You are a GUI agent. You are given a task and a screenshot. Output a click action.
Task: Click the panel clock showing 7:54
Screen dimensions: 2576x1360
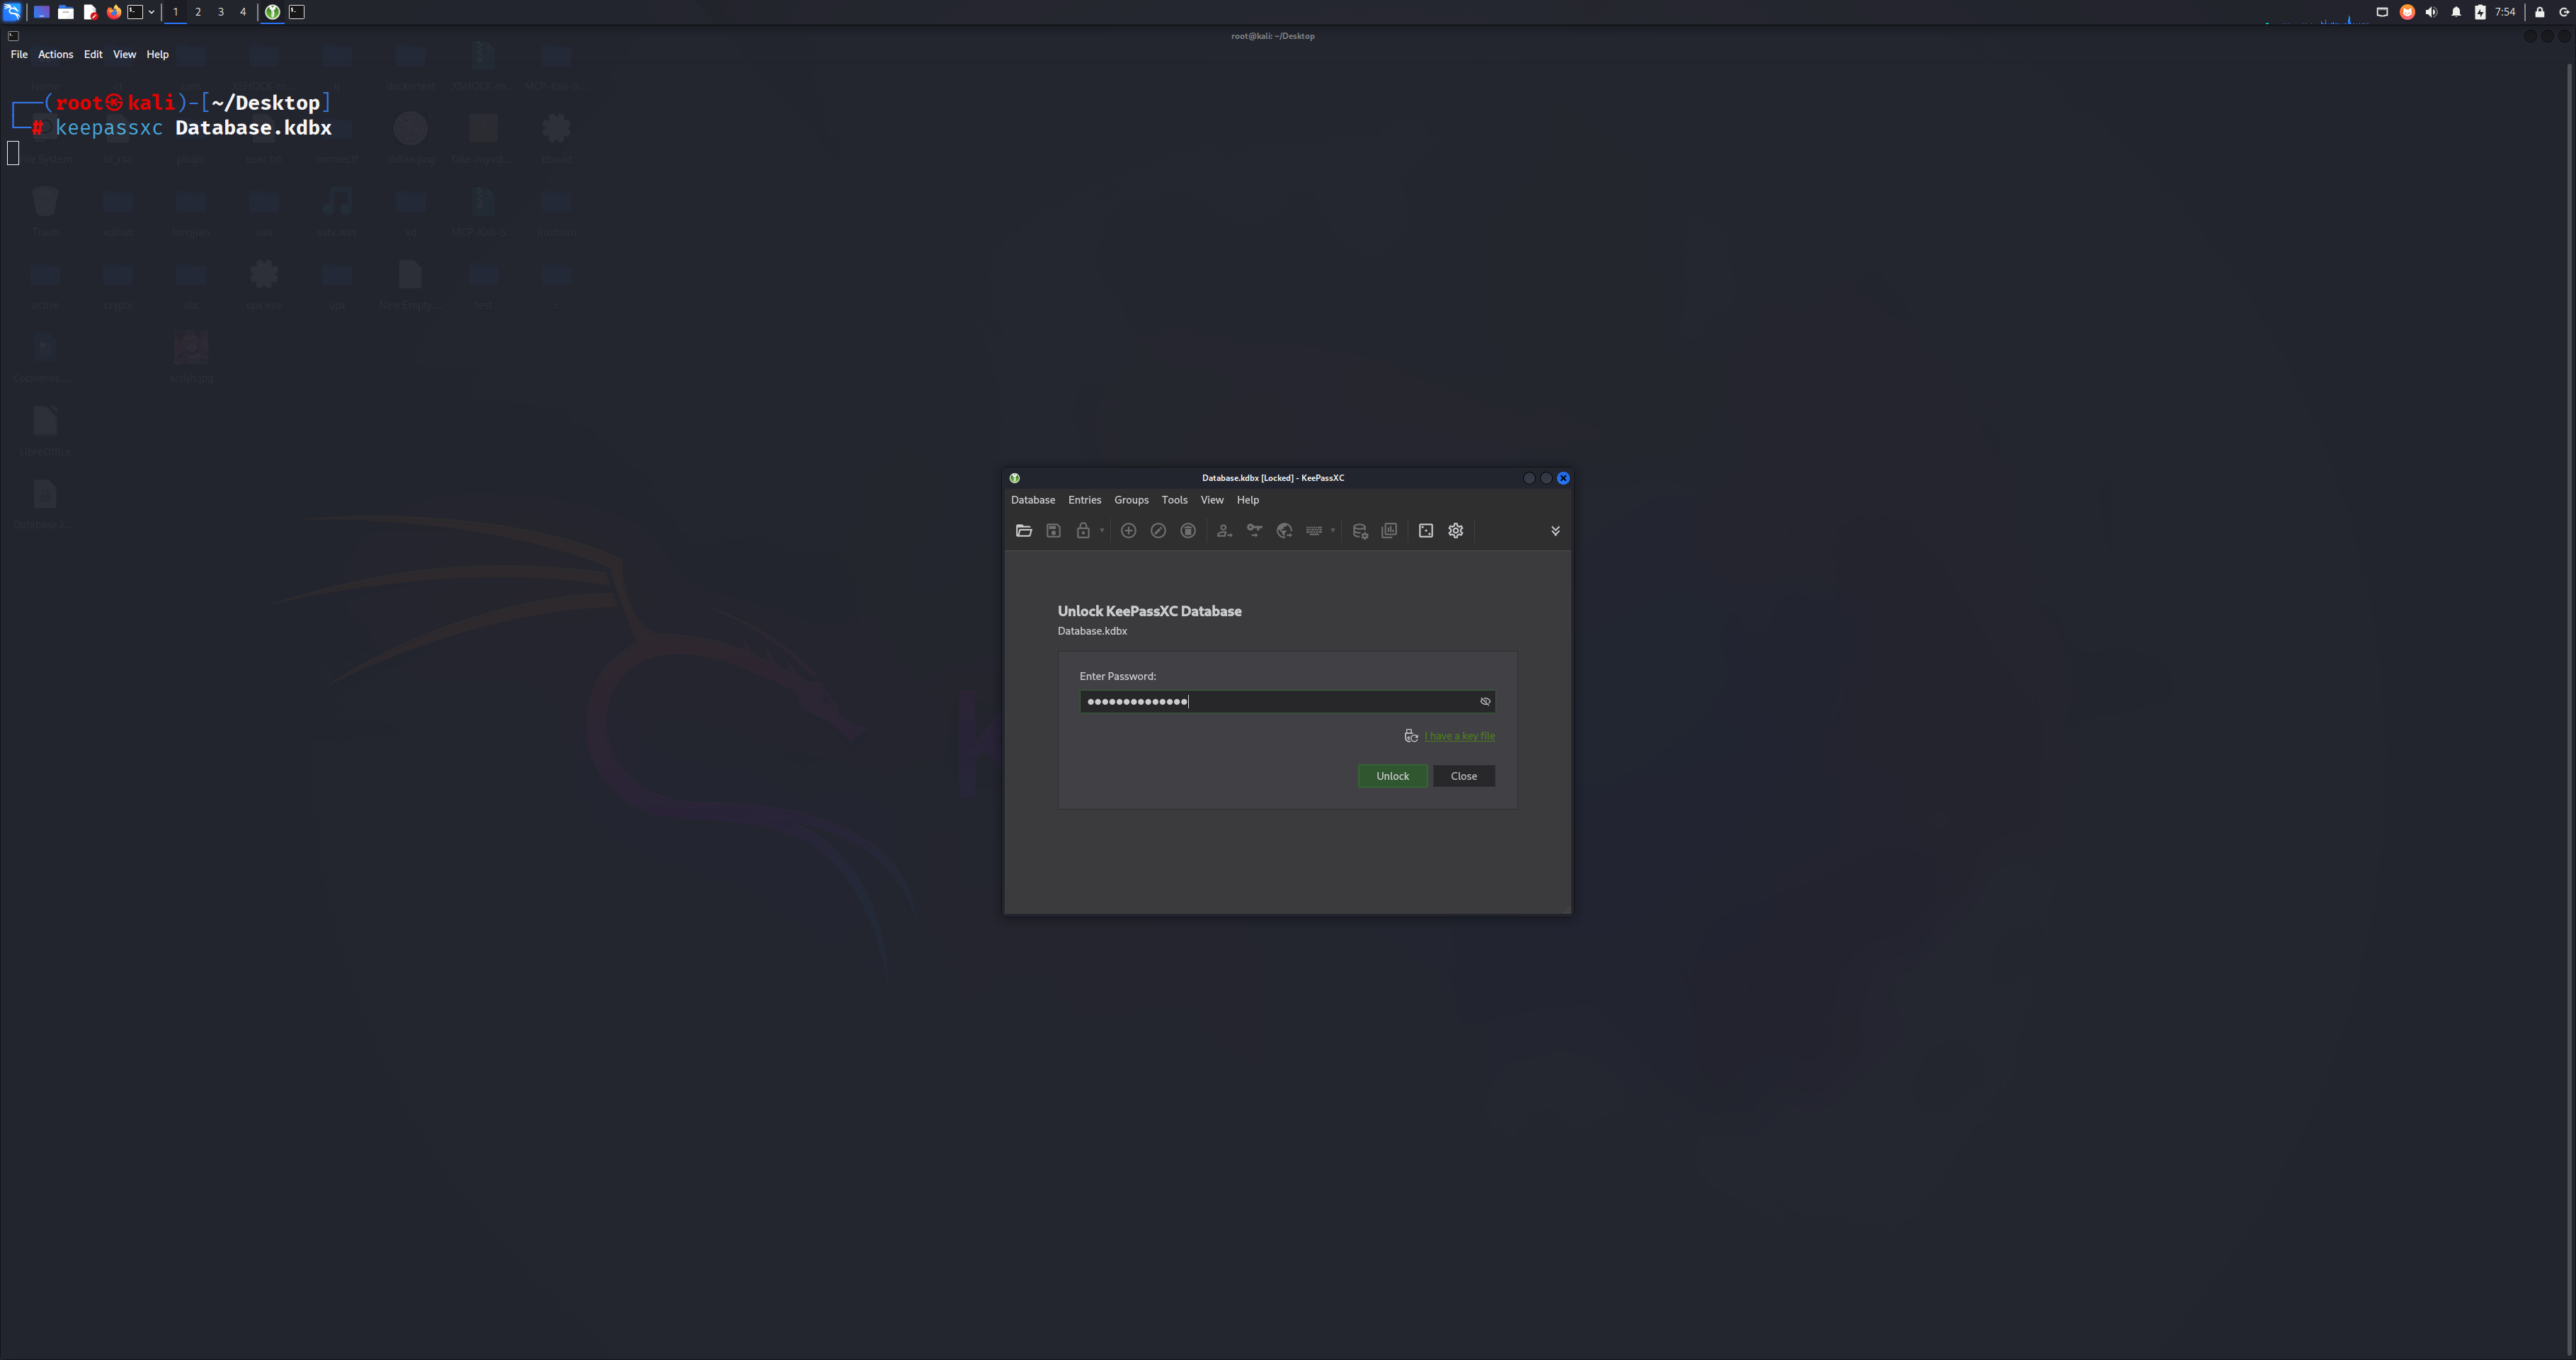[x=2505, y=12]
